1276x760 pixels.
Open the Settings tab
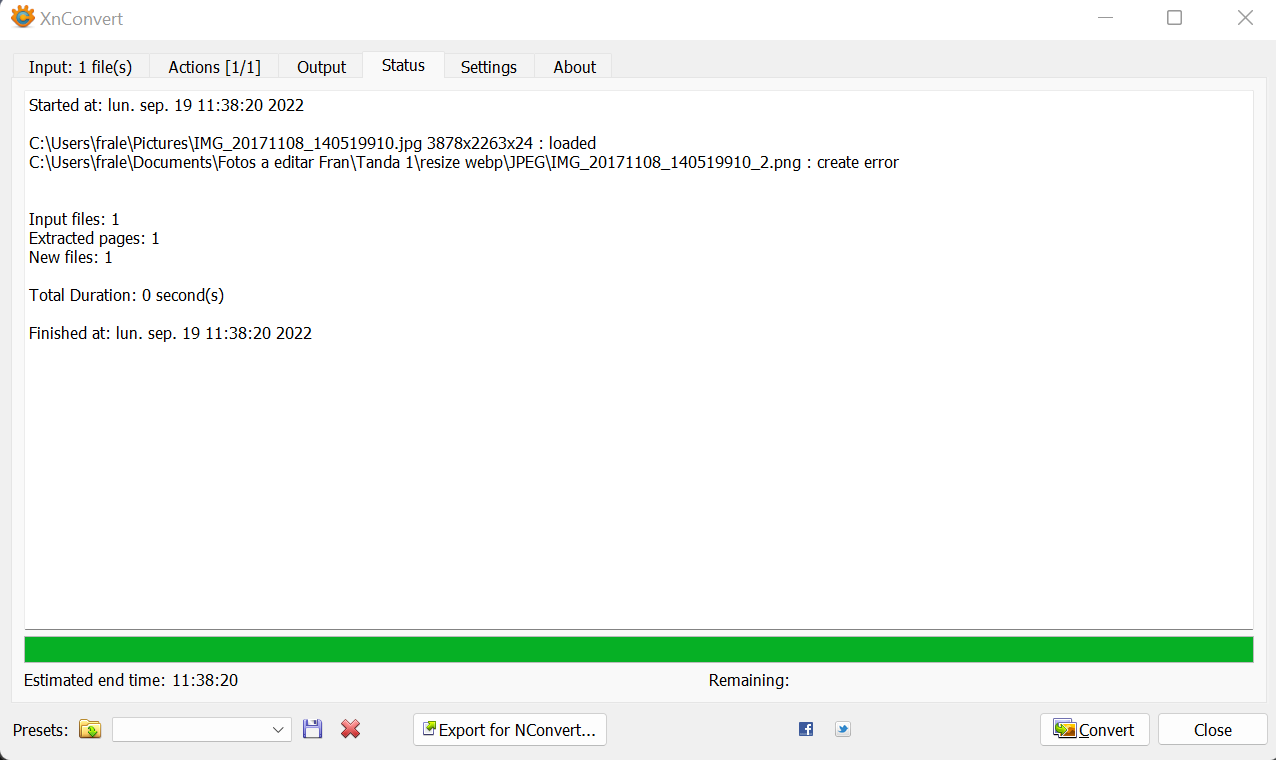(x=489, y=67)
